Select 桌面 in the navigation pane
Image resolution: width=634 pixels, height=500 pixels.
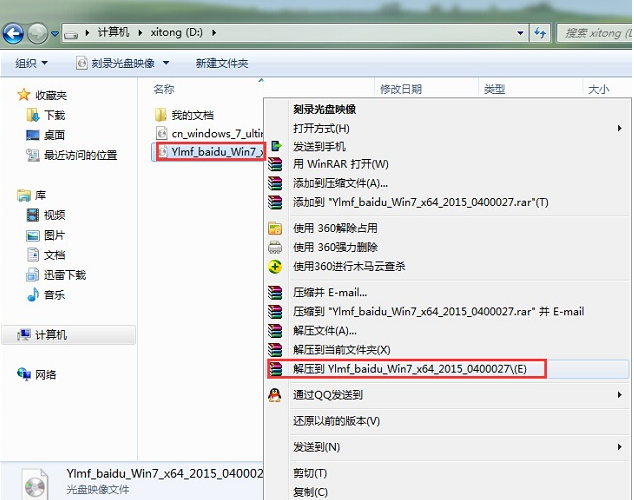coord(54,135)
